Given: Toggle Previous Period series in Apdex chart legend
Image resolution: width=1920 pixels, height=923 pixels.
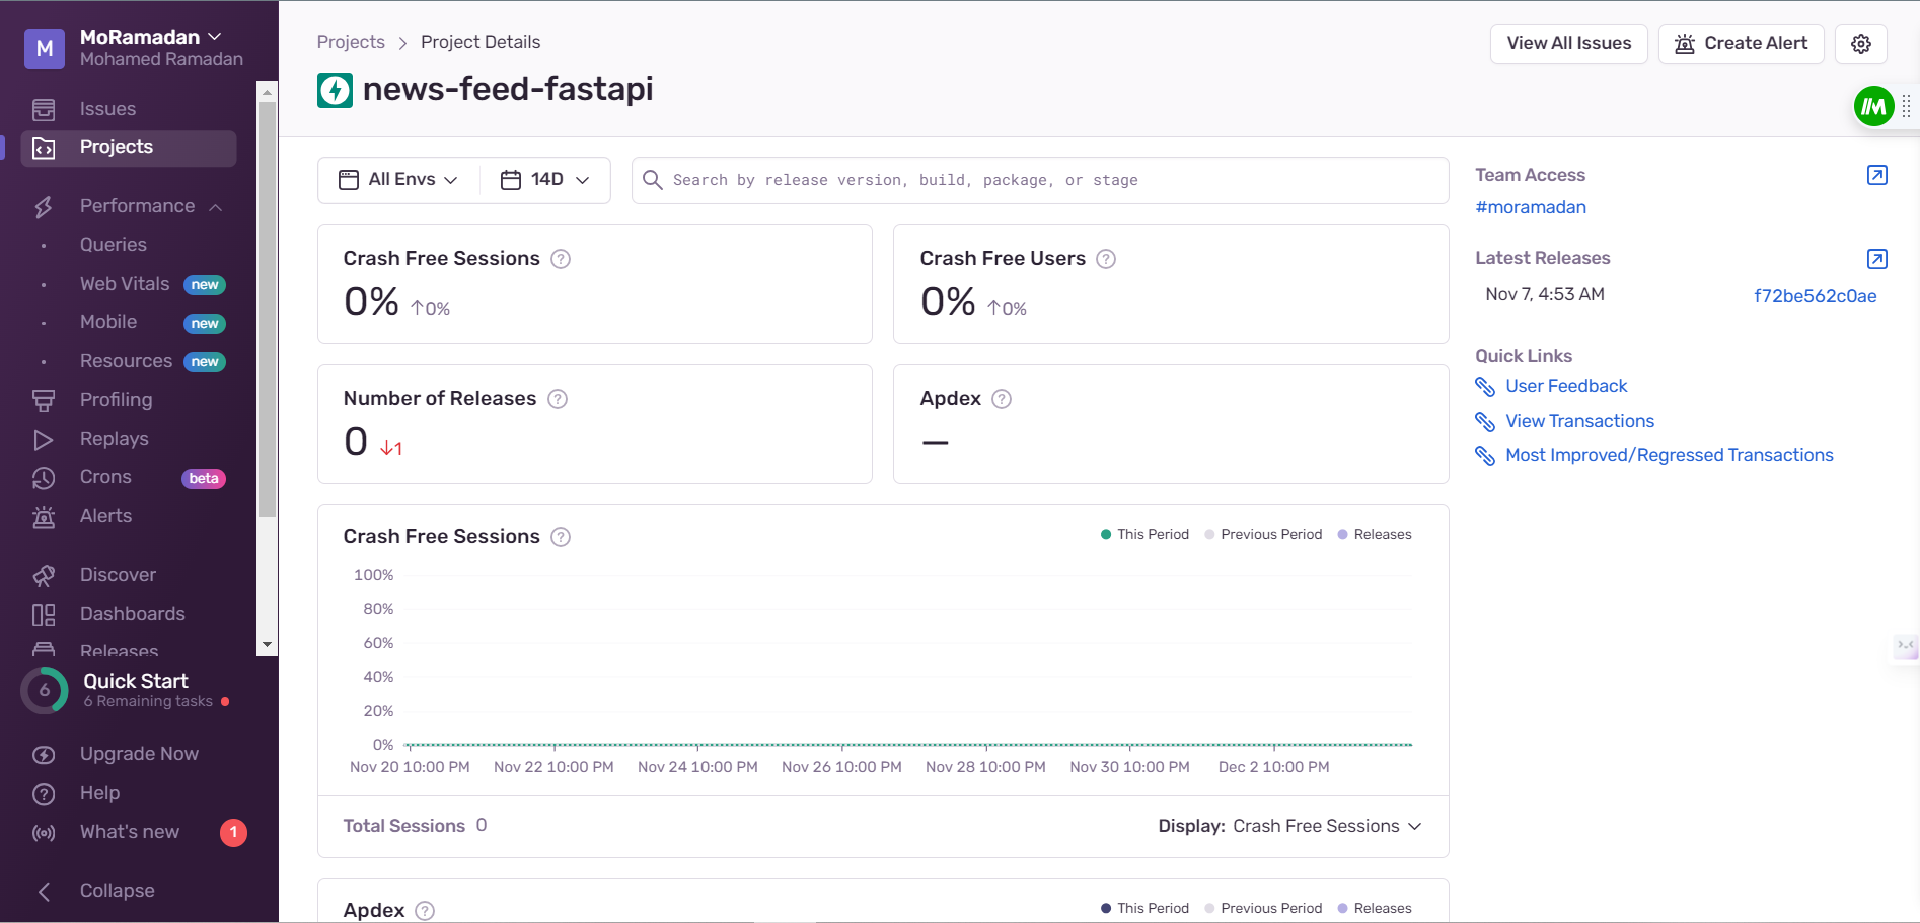Looking at the screenshot, I should [1263, 909].
